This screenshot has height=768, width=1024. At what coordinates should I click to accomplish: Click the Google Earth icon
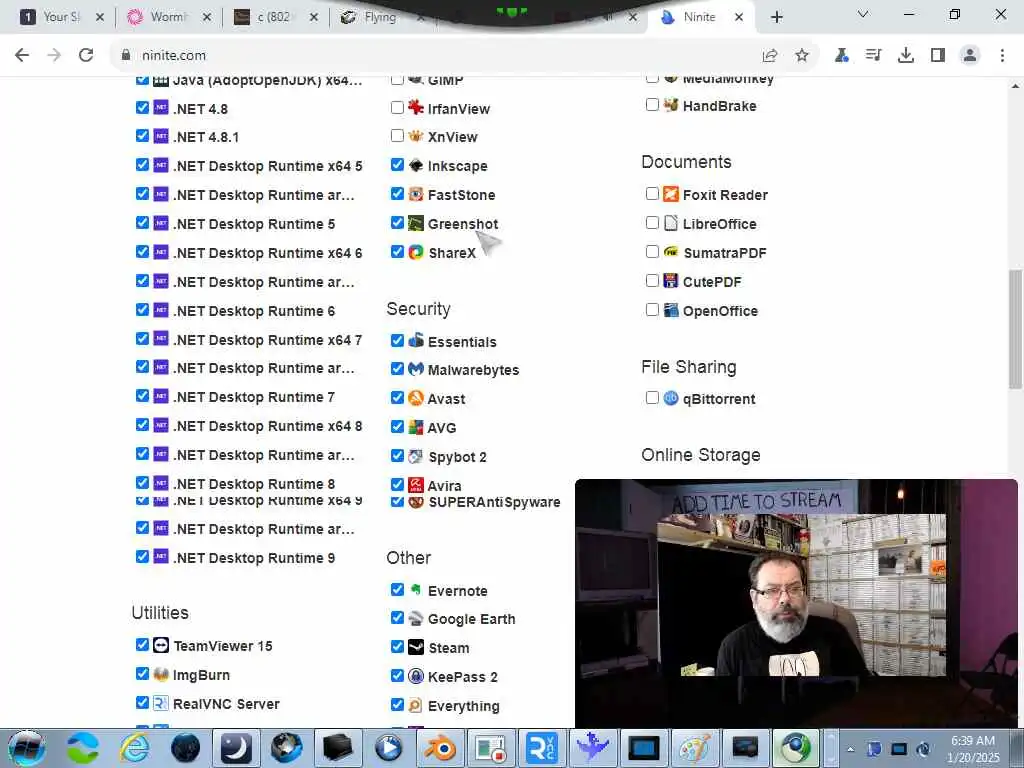416,618
